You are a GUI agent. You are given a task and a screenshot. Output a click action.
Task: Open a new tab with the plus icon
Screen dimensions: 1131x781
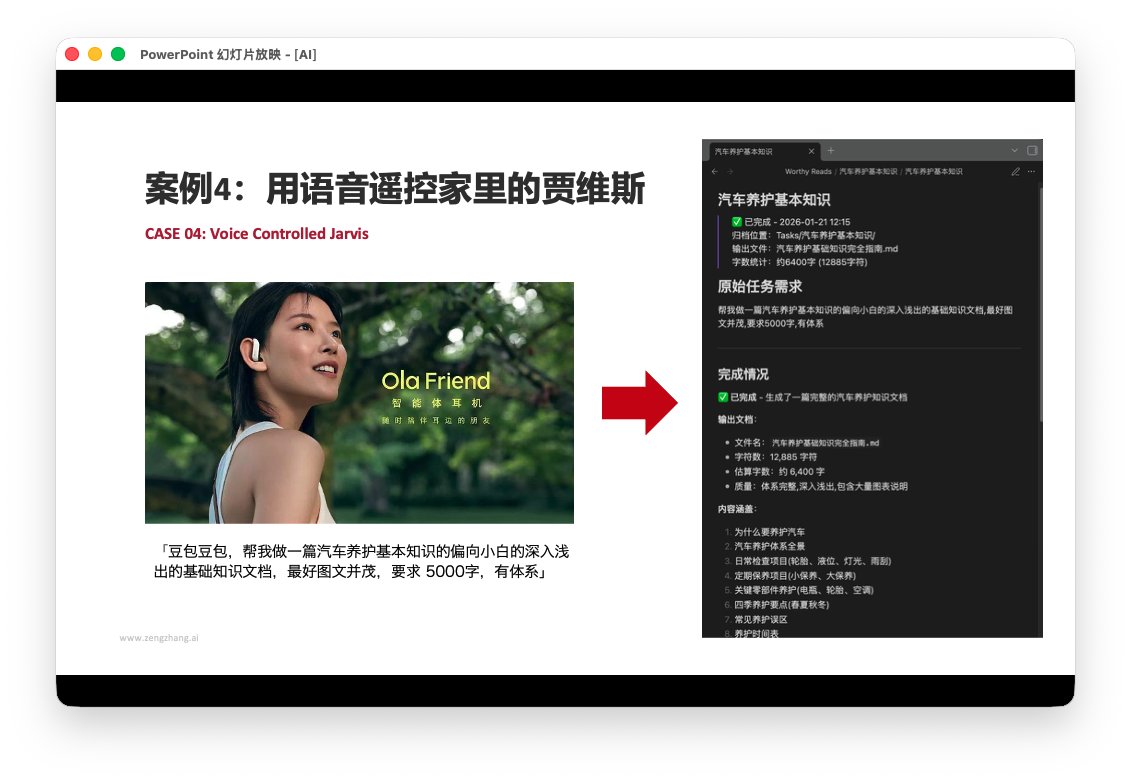(x=831, y=150)
